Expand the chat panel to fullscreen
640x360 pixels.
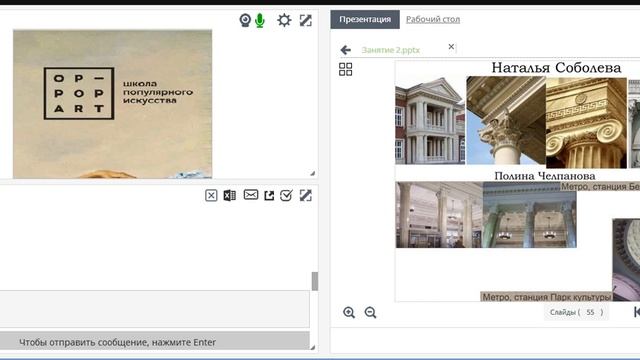click(x=306, y=196)
